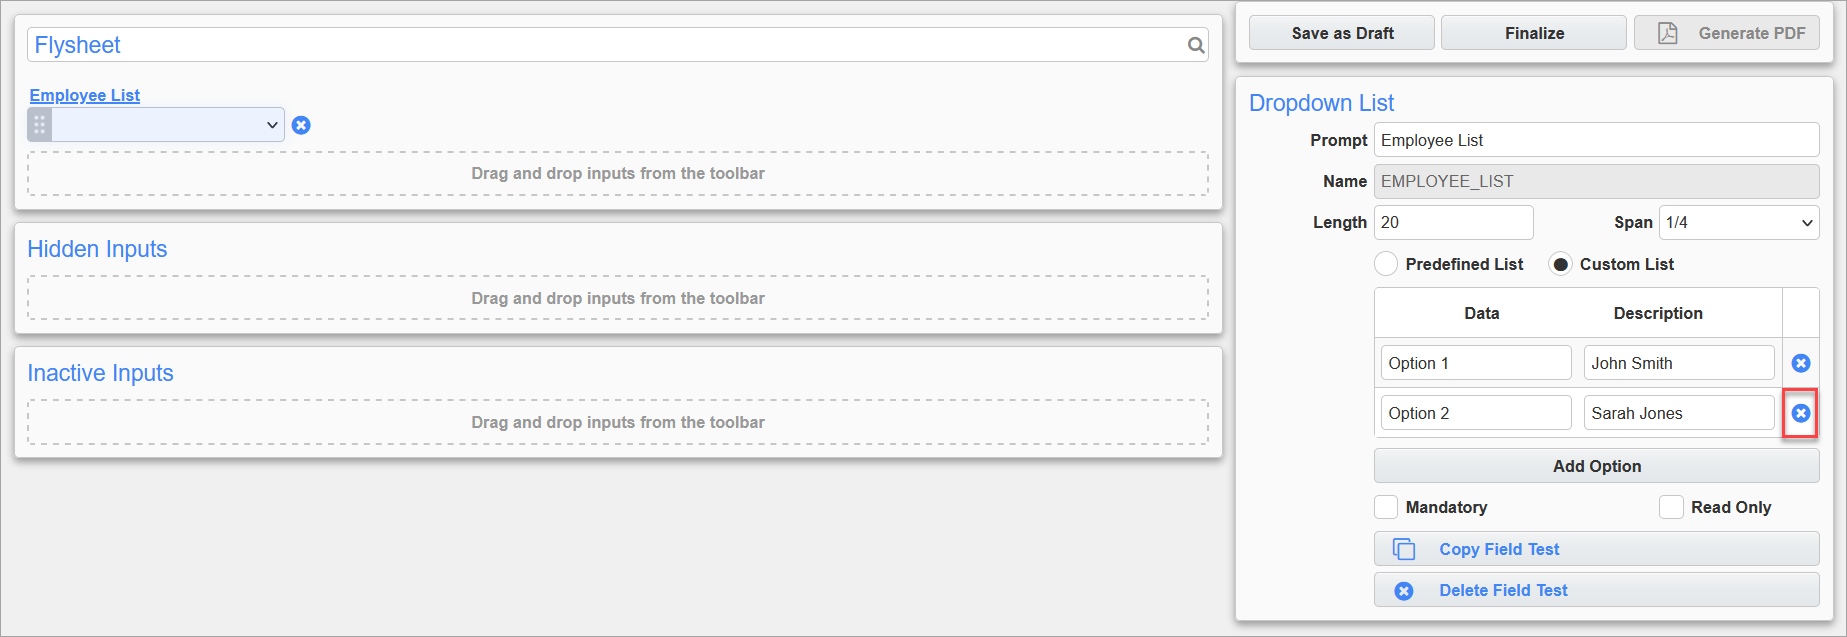Click the drag handle on Employee List dropdown
Viewport: 1847px width, 637px height.
[x=40, y=125]
